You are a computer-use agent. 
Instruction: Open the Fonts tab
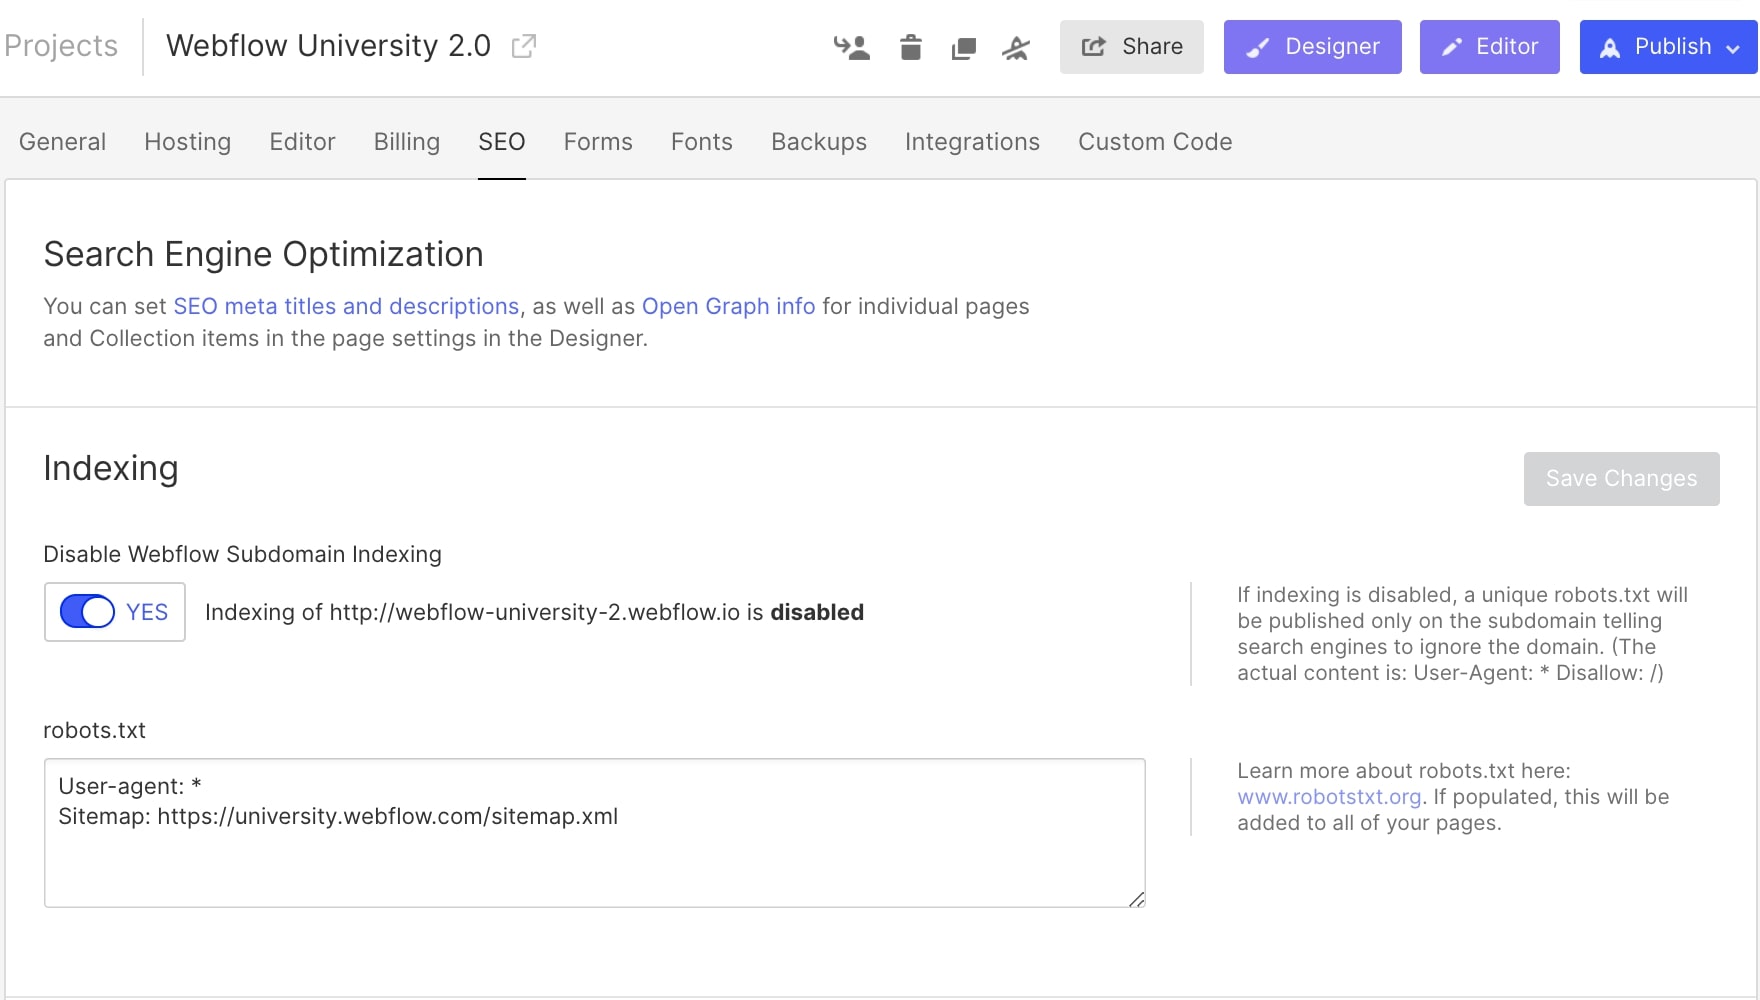click(702, 142)
